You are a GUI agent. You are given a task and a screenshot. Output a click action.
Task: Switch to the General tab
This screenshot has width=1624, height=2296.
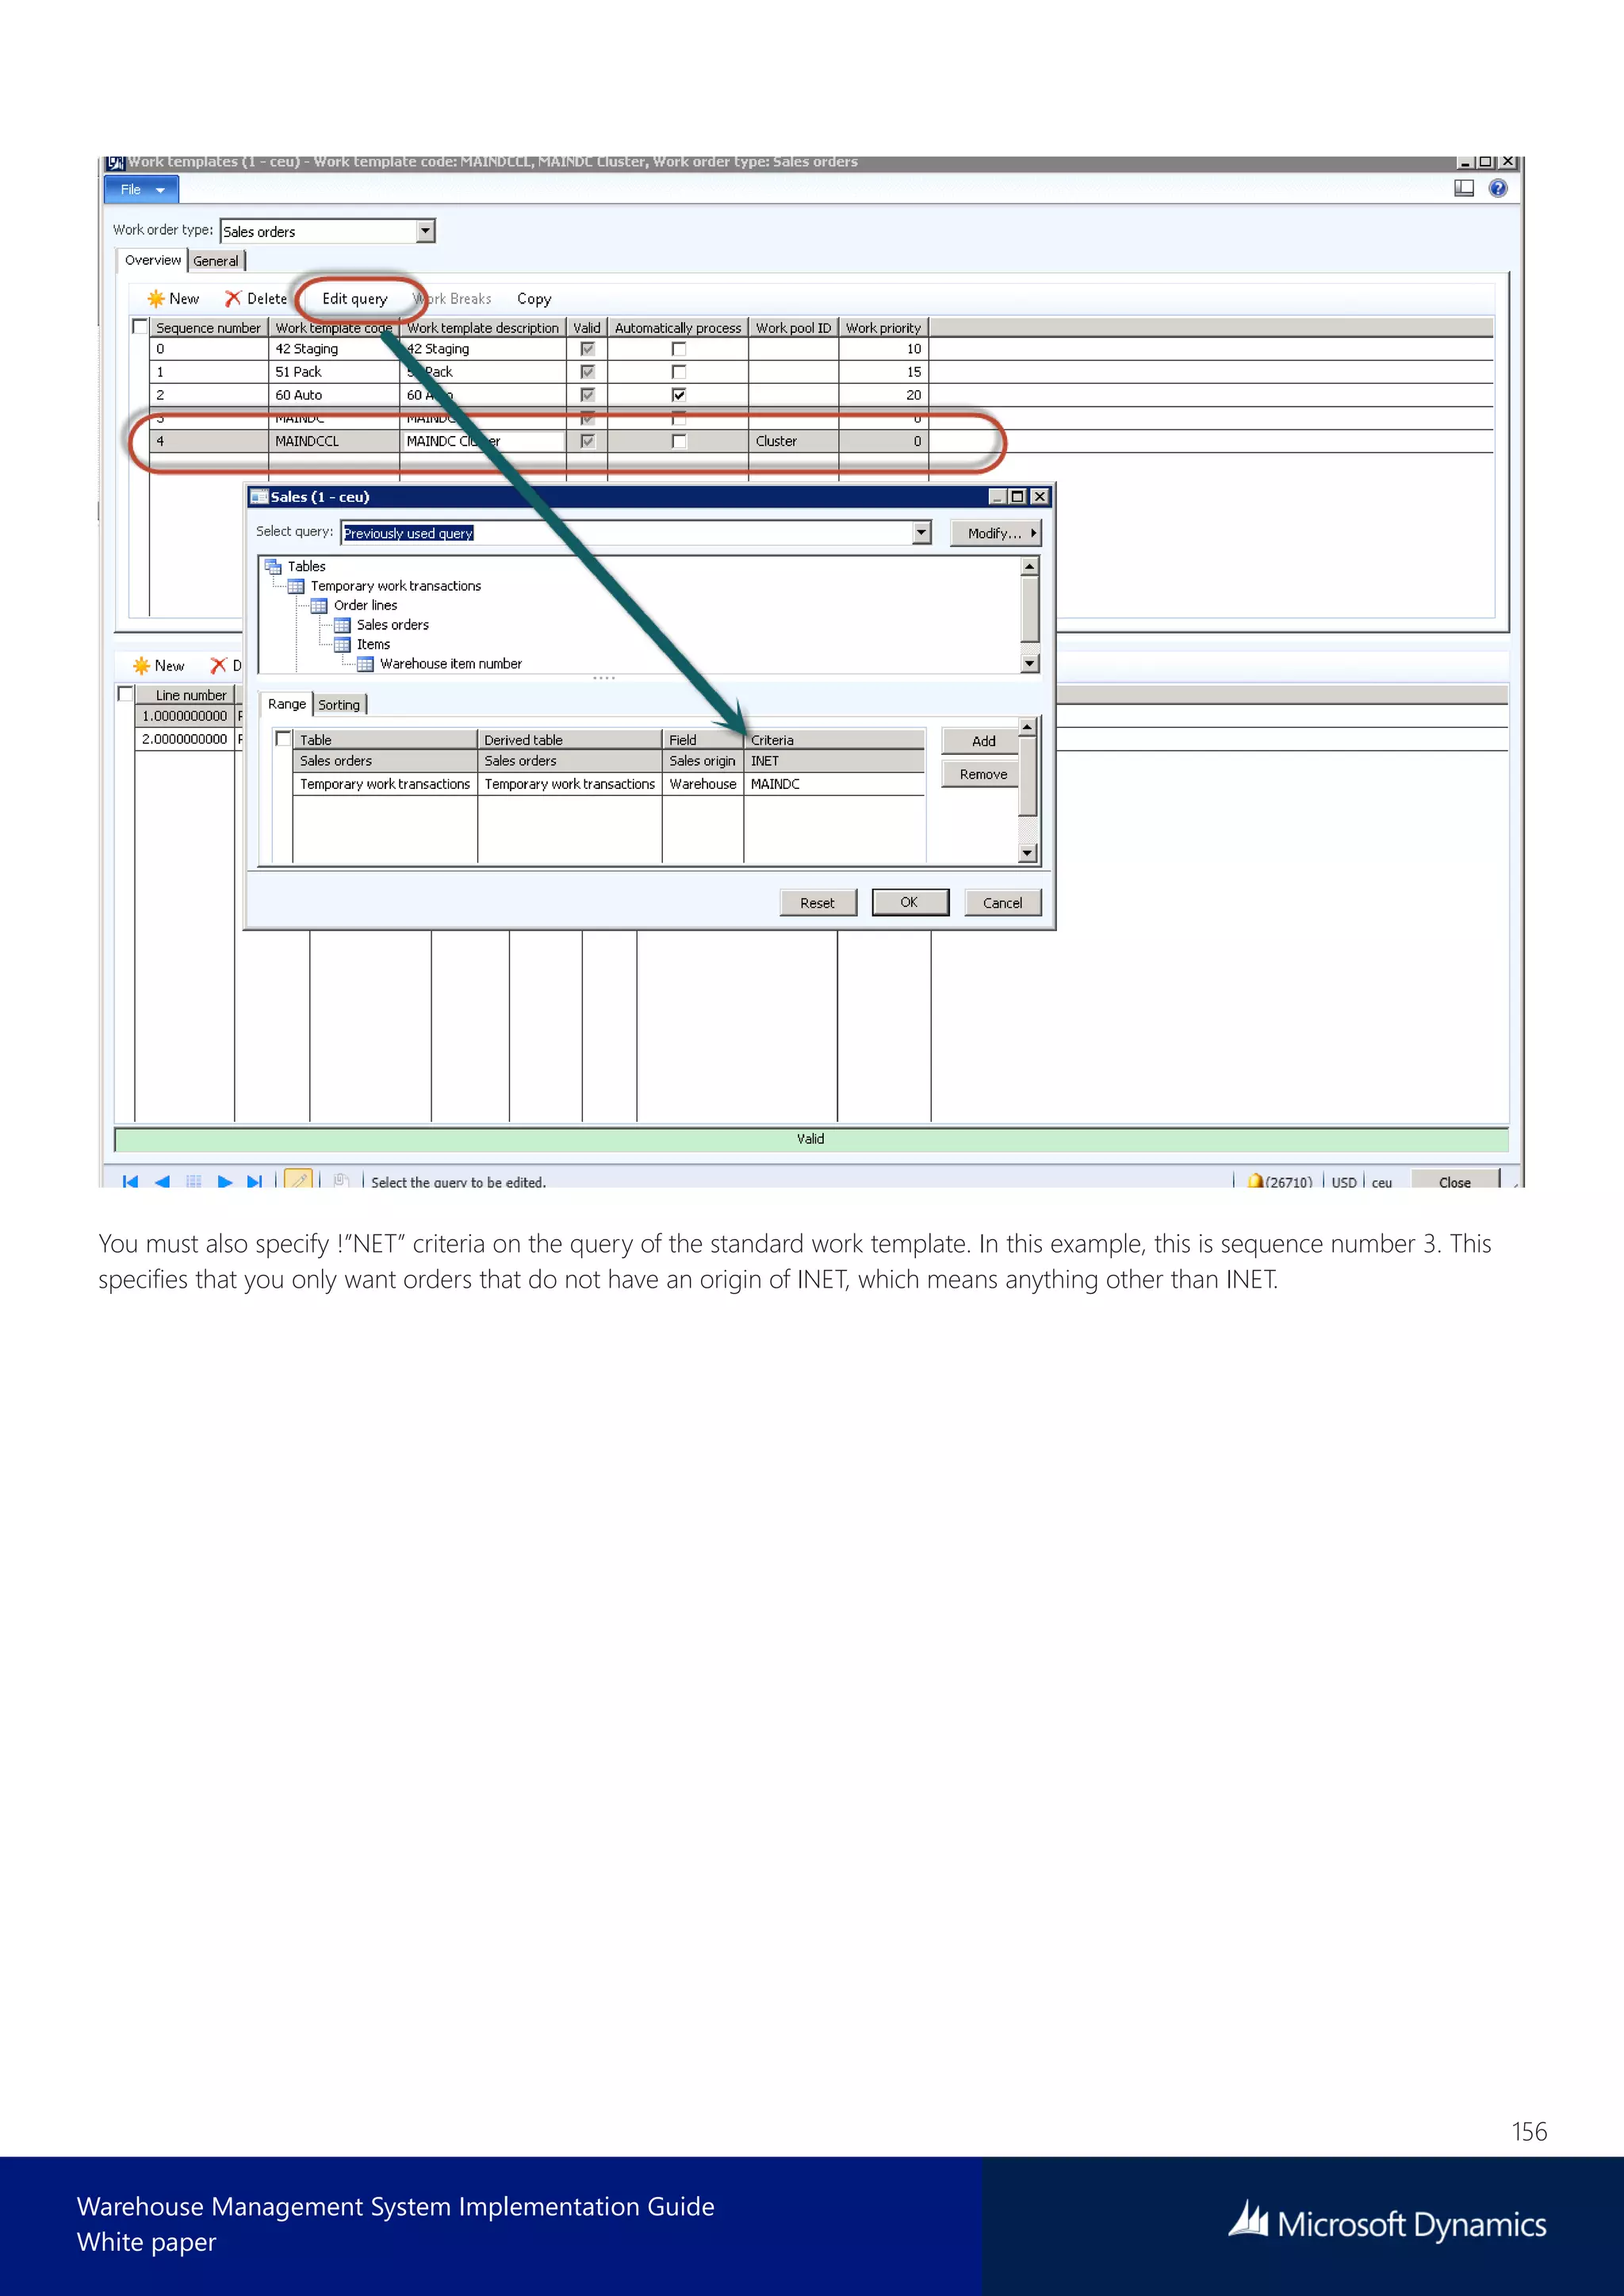pyautogui.click(x=216, y=261)
